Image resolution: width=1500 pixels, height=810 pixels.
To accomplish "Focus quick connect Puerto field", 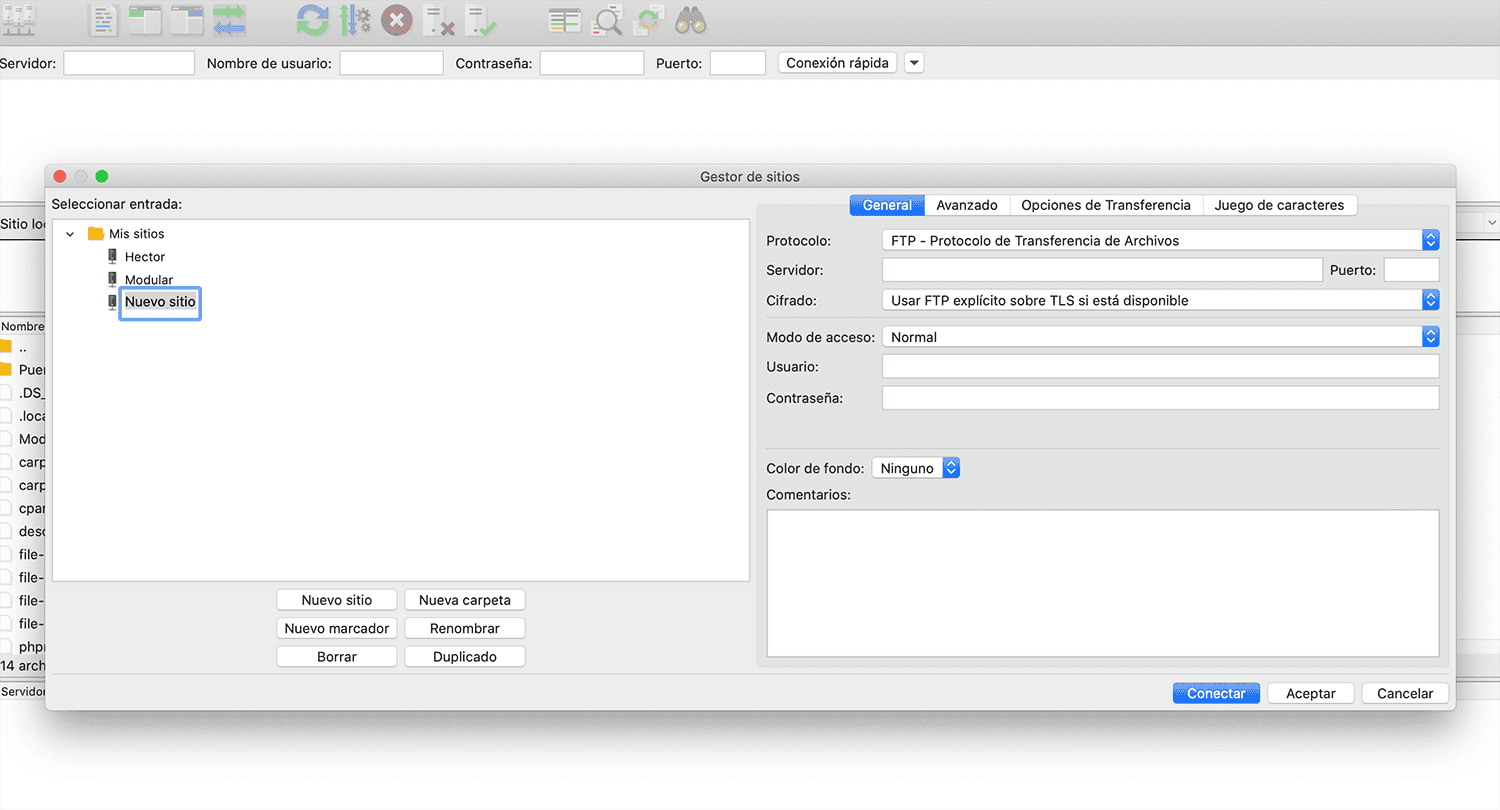I will [738, 63].
